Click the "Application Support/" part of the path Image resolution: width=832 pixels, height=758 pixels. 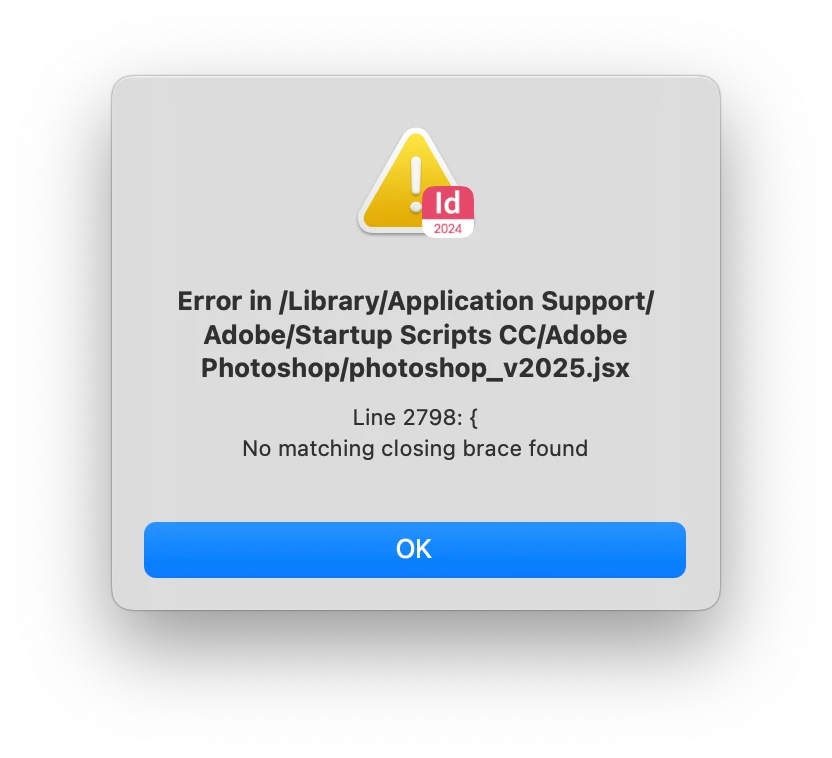(x=521, y=302)
